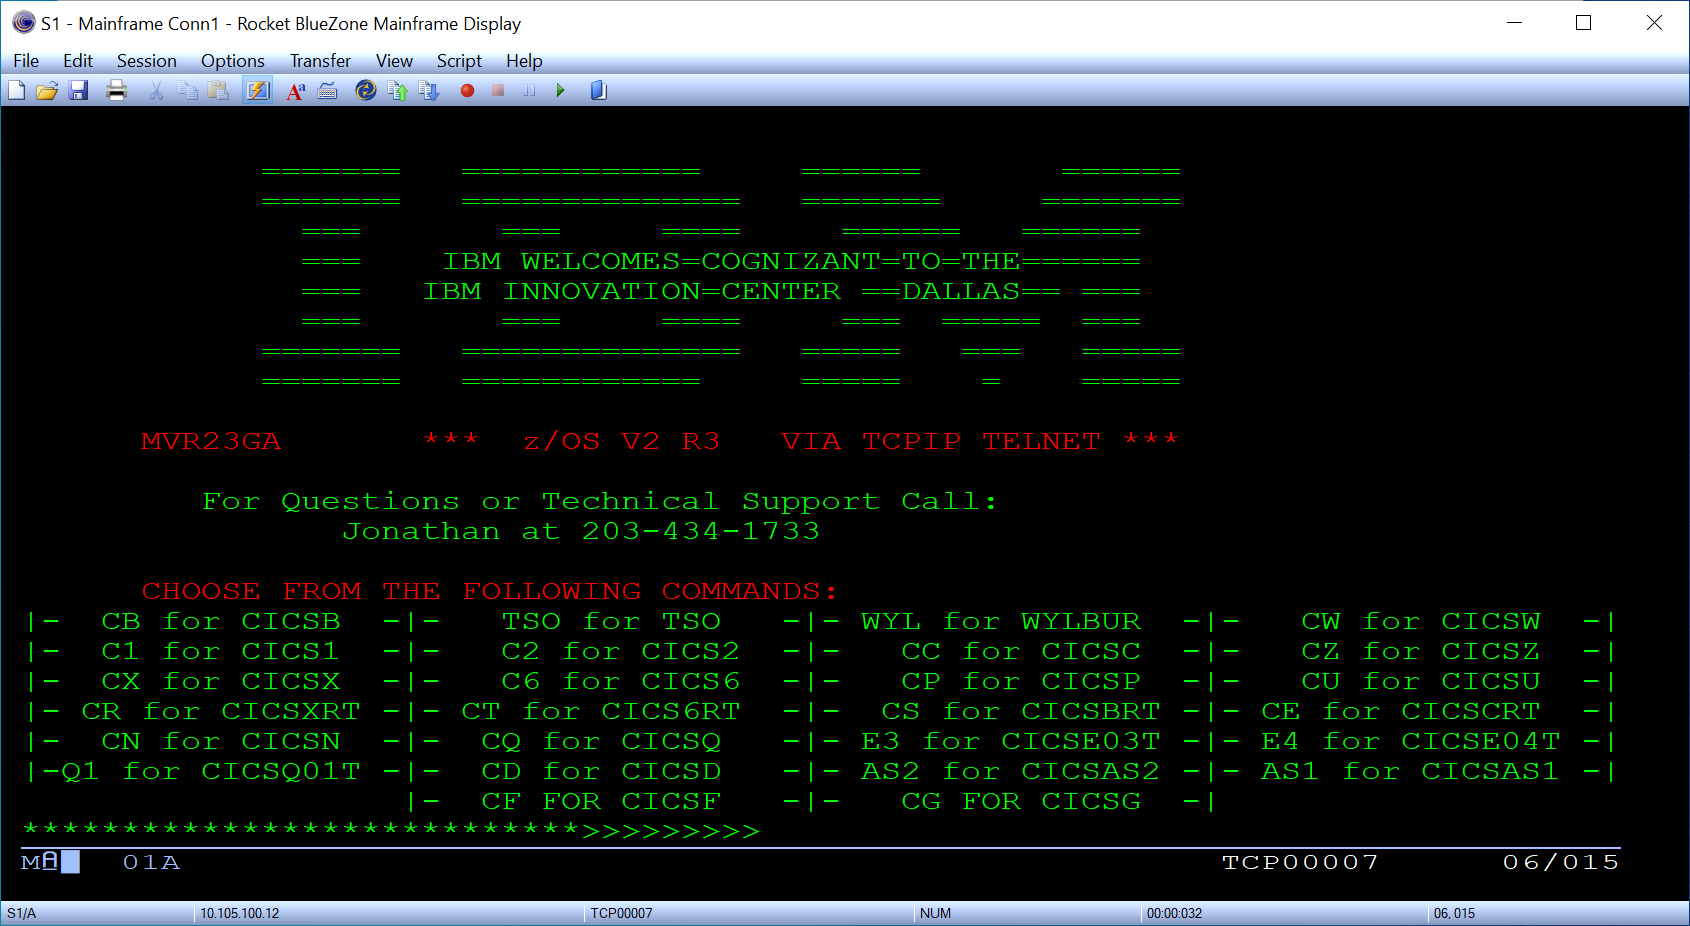Click the E3 for CICSE03T entry
Screen dimensions: 1690x926
pos(1011,742)
